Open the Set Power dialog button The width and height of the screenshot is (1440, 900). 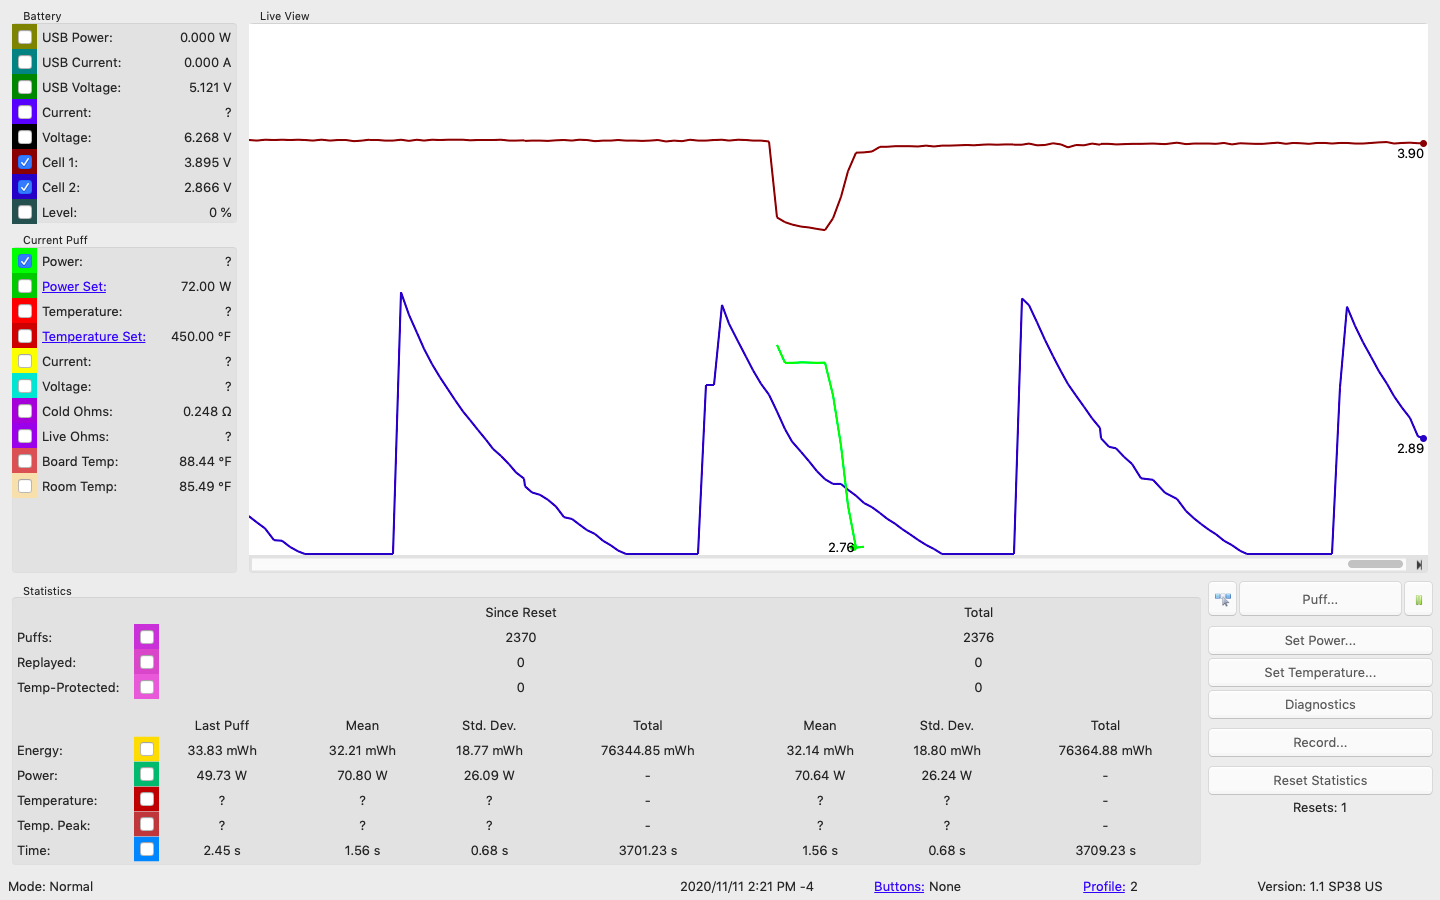tap(1320, 640)
